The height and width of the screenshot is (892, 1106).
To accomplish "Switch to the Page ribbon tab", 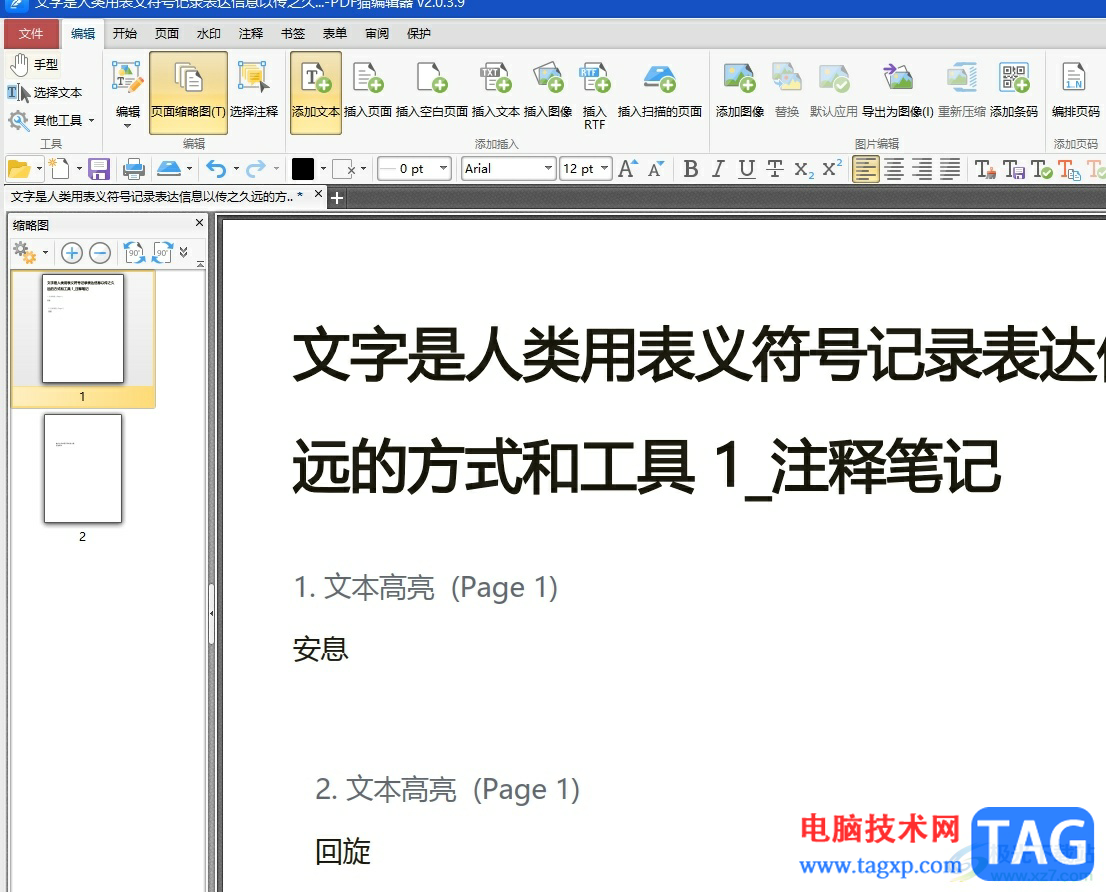I will coord(167,33).
